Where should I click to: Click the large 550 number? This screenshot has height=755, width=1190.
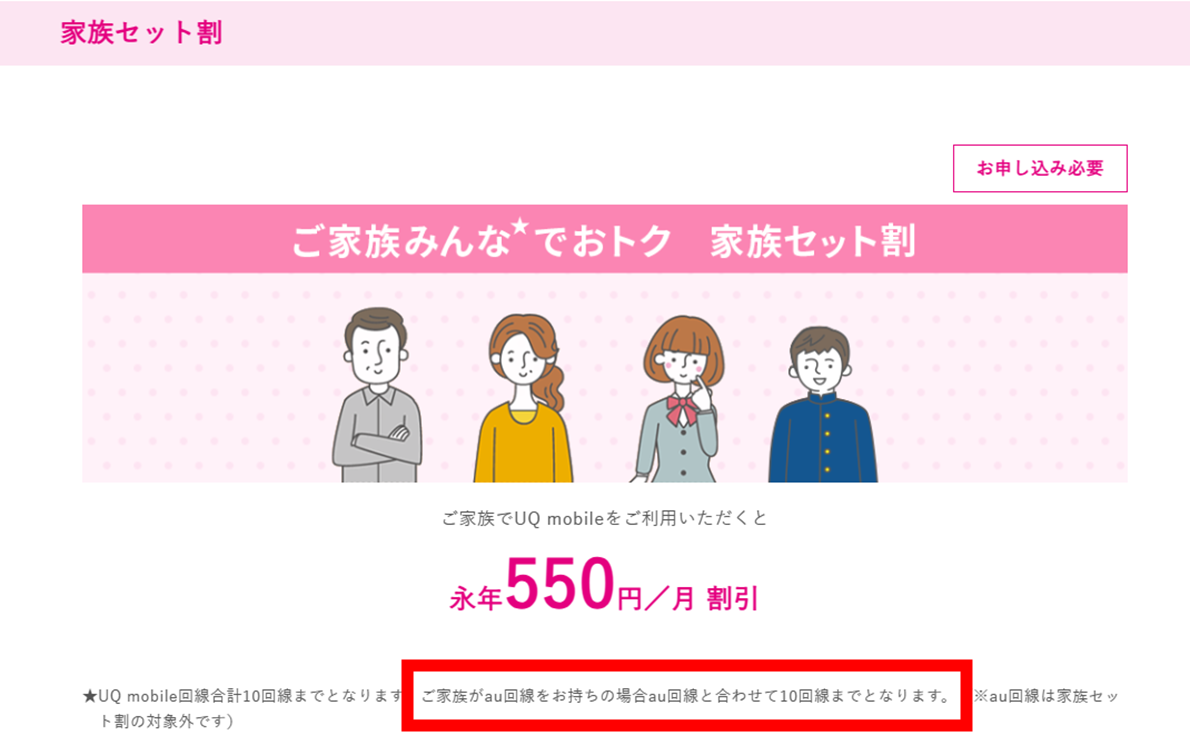559,584
